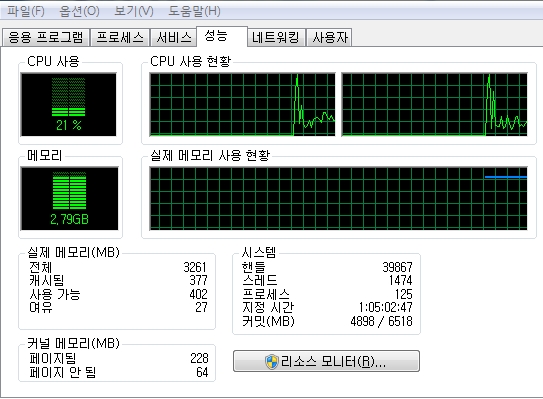Click the 커밋(MB) value 4898 / 6518
This screenshot has height=399, width=543.
(x=381, y=321)
